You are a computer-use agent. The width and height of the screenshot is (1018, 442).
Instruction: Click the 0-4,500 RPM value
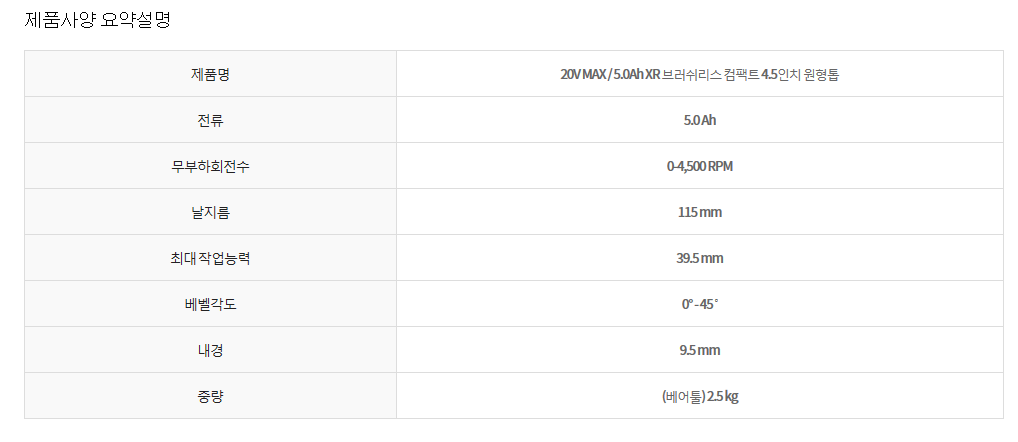(699, 166)
